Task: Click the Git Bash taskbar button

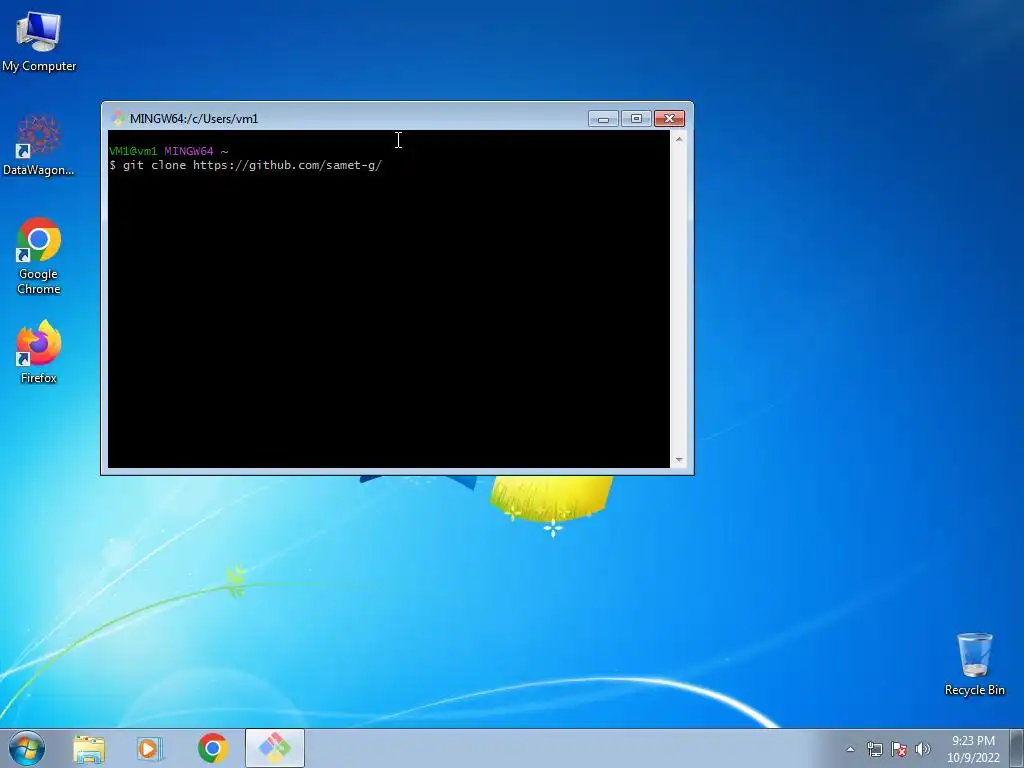Action: (x=275, y=748)
